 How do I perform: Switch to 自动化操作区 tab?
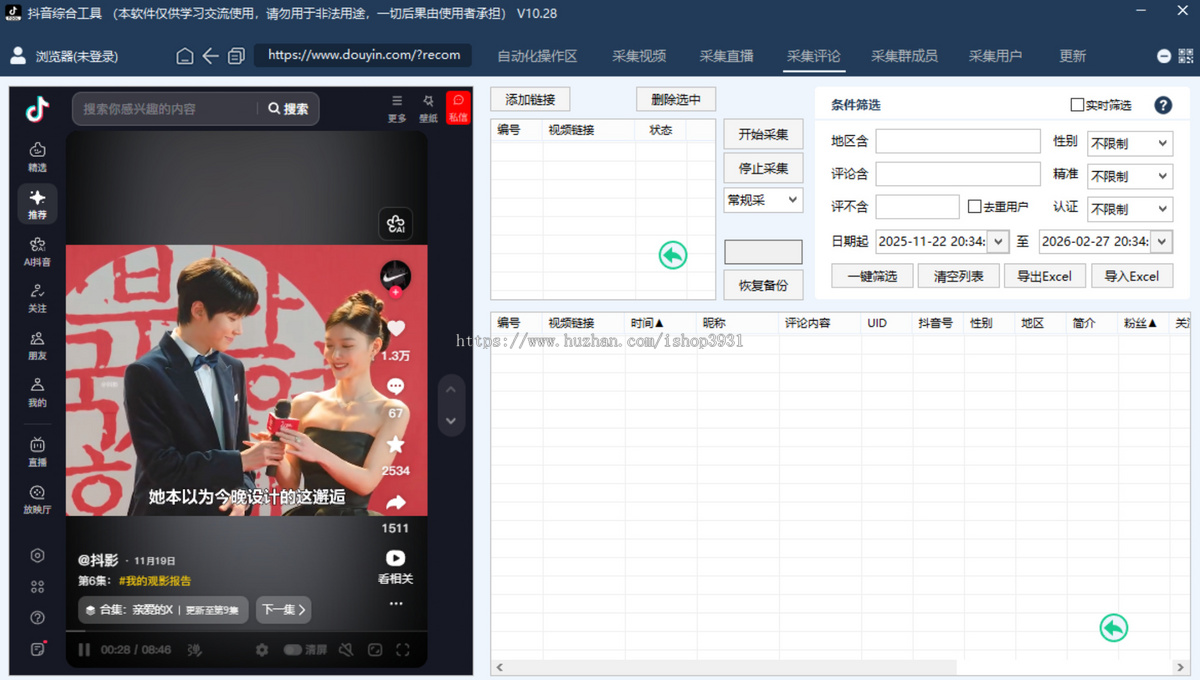[537, 56]
